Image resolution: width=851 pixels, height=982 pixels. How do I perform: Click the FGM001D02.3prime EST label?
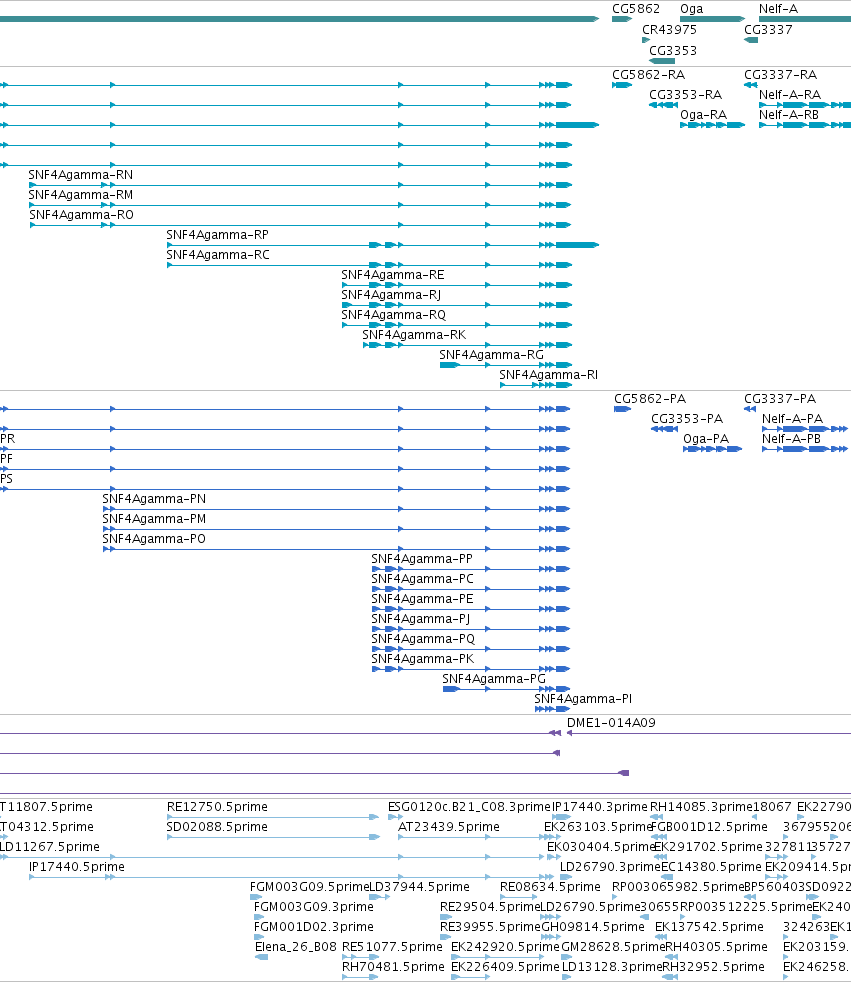[314, 928]
